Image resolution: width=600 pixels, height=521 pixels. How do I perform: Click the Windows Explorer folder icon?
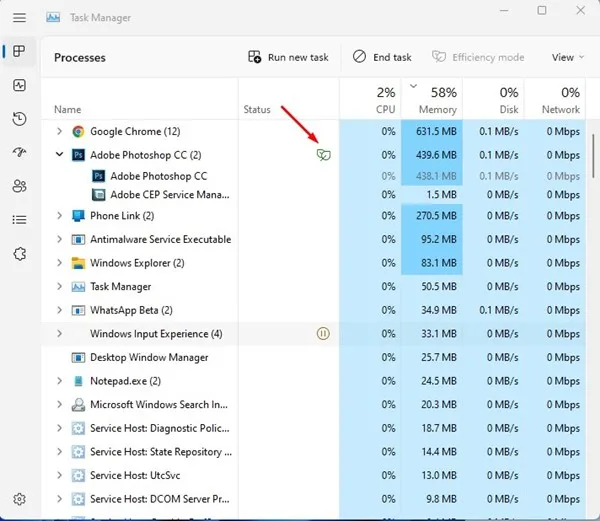coord(78,263)
